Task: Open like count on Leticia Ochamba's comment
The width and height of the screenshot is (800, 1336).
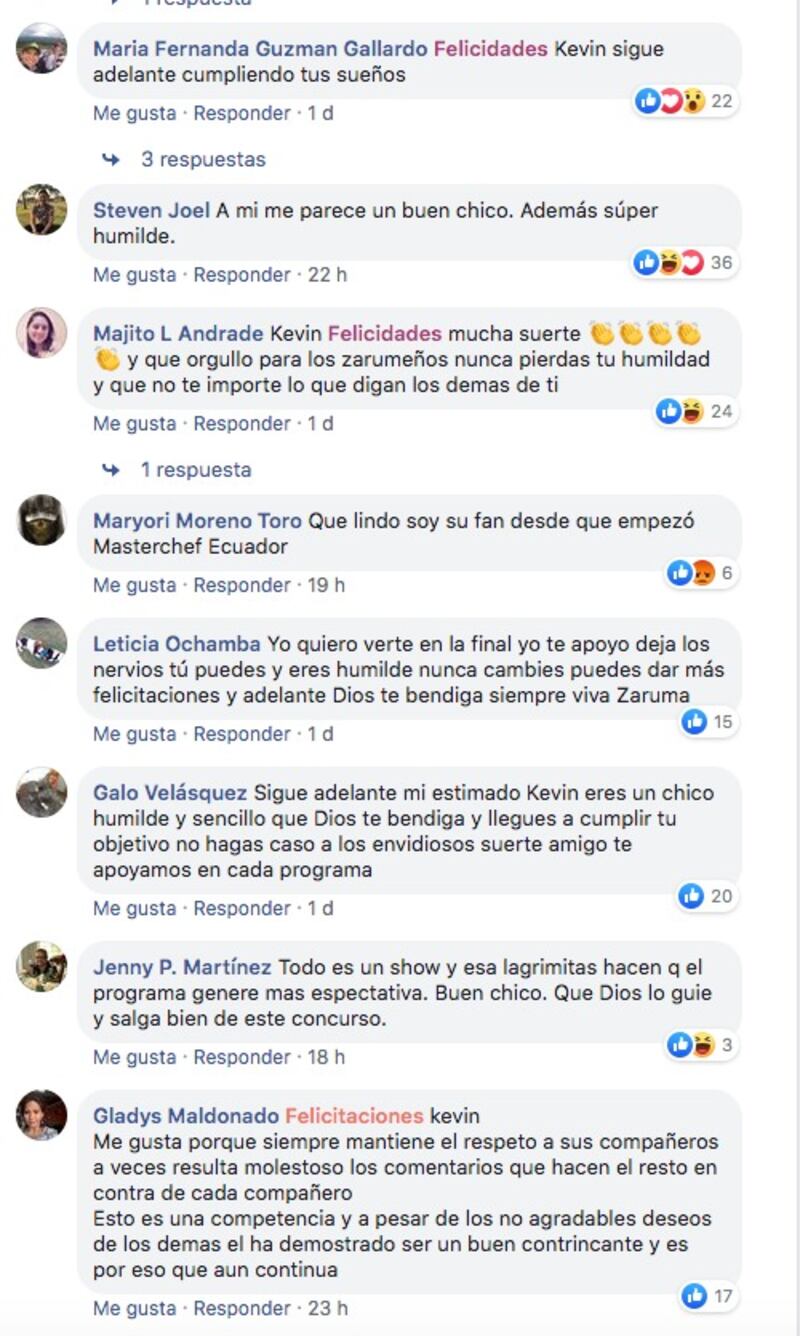Action: pos(709,722)
